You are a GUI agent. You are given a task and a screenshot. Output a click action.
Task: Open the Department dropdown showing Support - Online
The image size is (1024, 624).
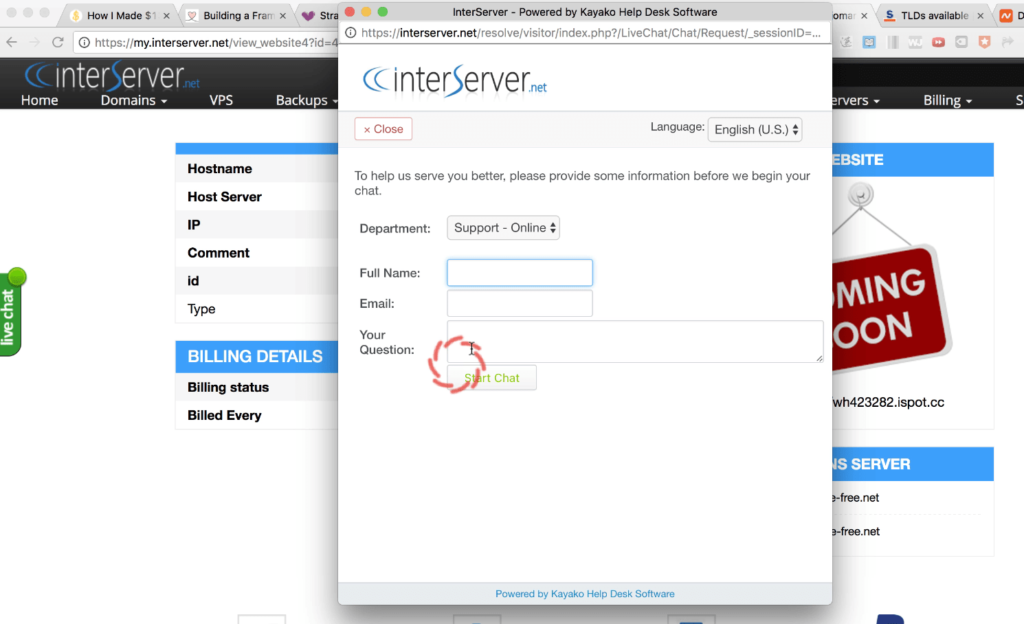coord(503,228)
